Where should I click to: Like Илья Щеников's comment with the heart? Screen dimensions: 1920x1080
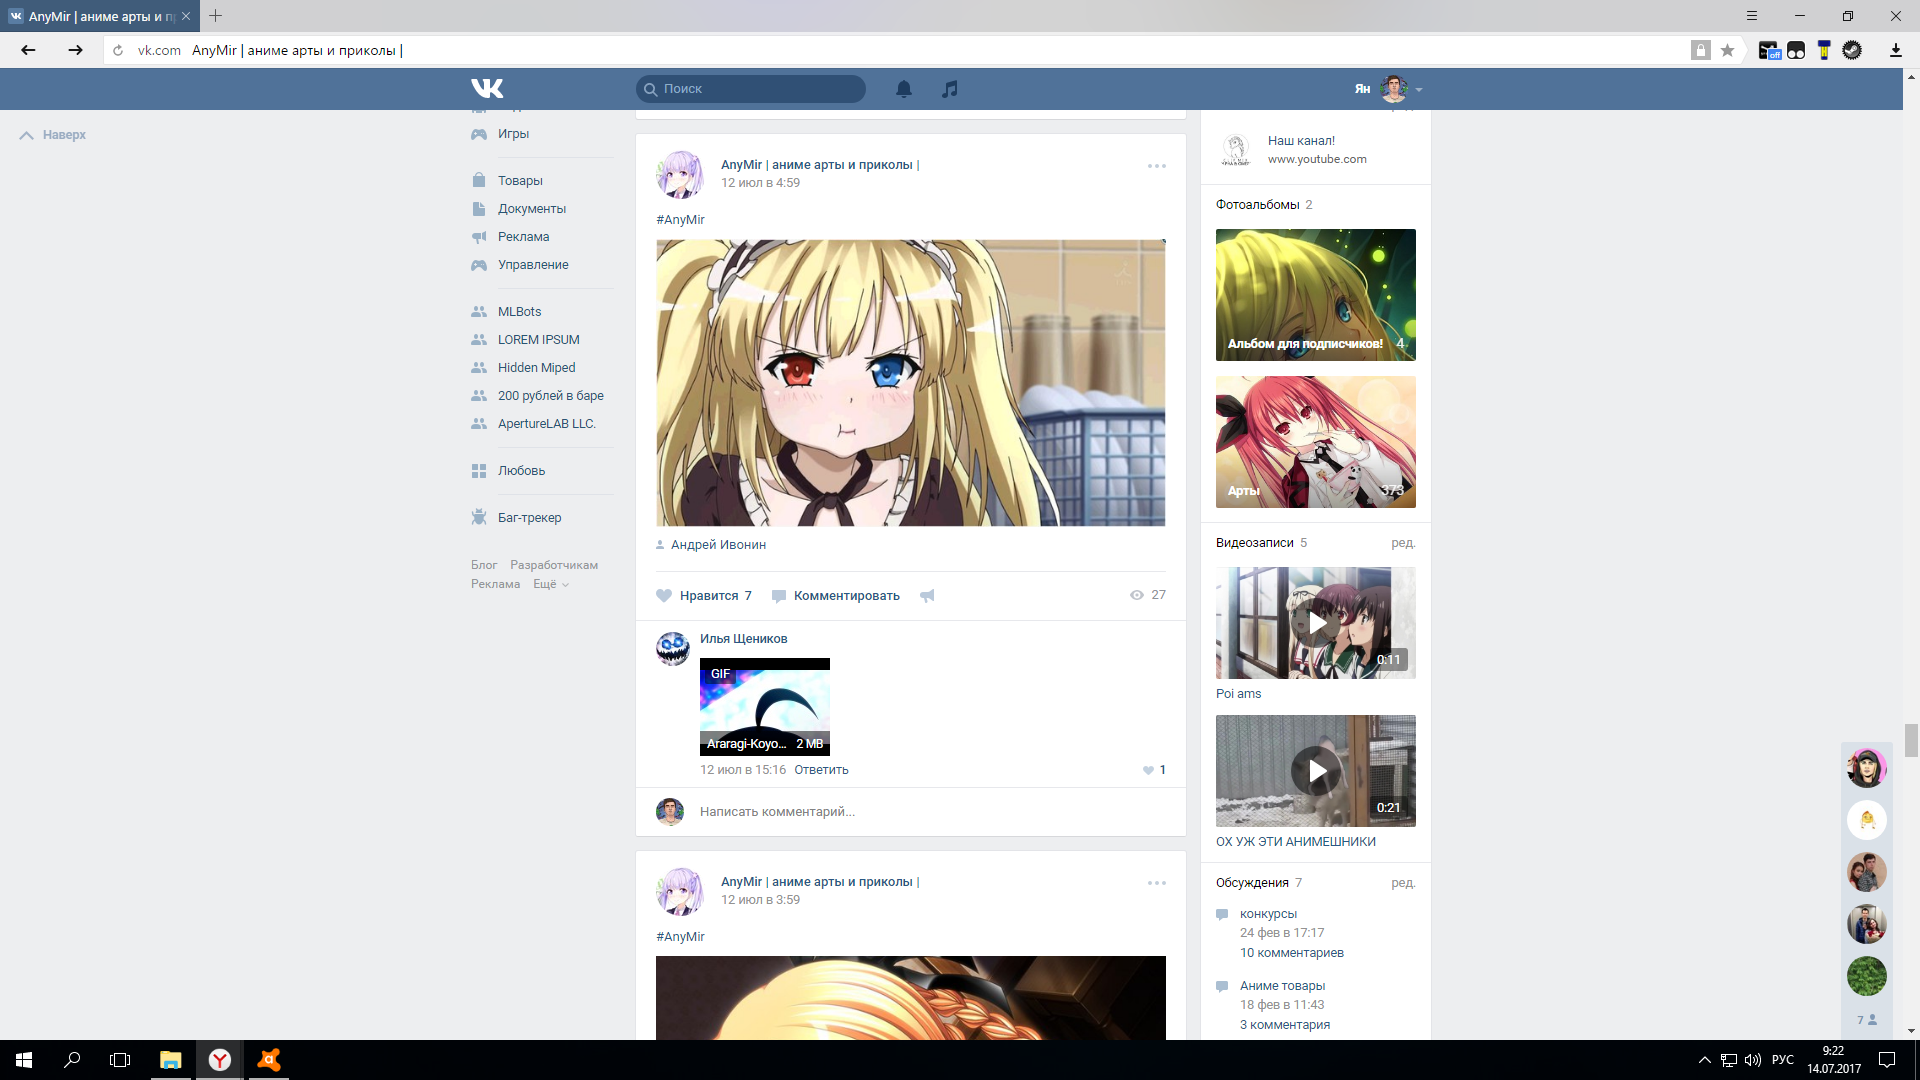1148,770
